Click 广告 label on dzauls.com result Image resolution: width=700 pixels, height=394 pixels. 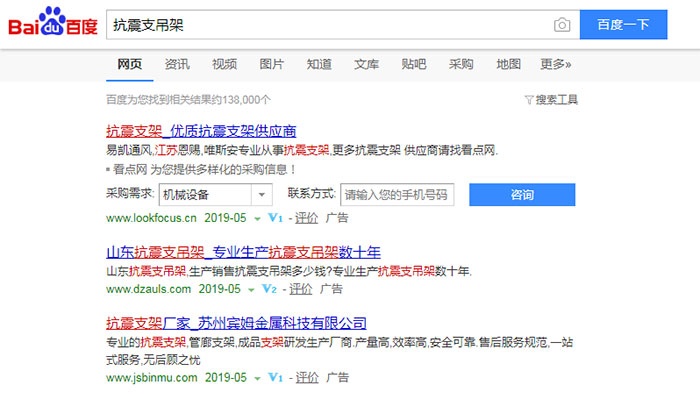[331, 289]
